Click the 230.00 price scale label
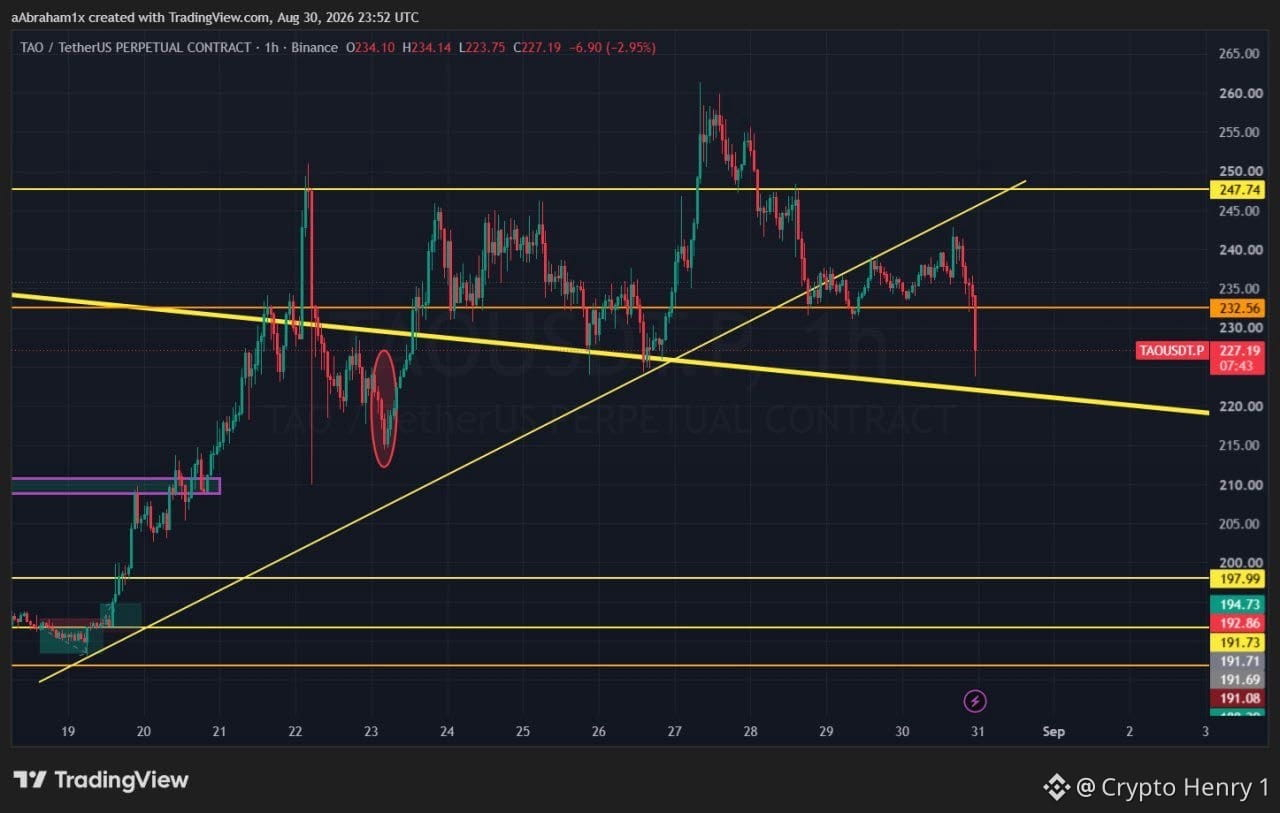1280x813 pixels. [1238, 328]
